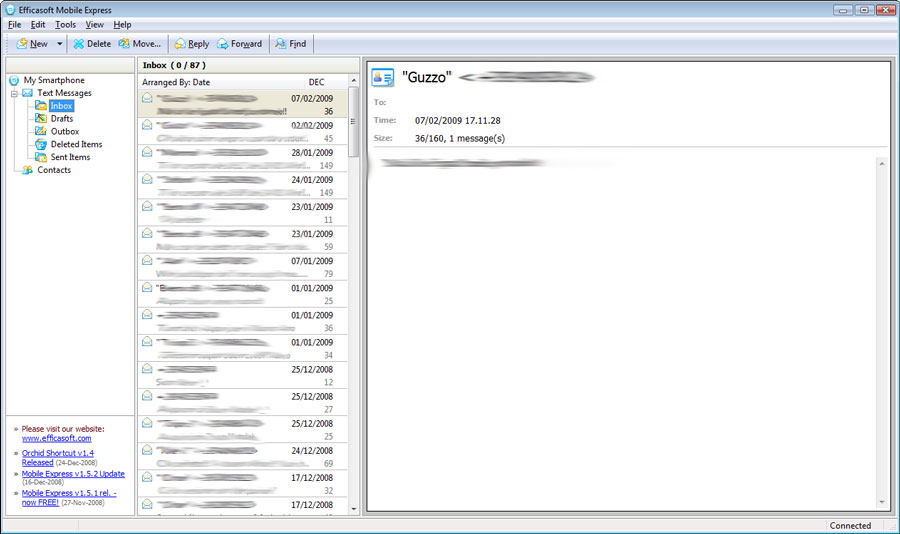The height and width of the screenshot is (534, 900).
Task: Click the Move toolbar button
Action: pos(139,44)
